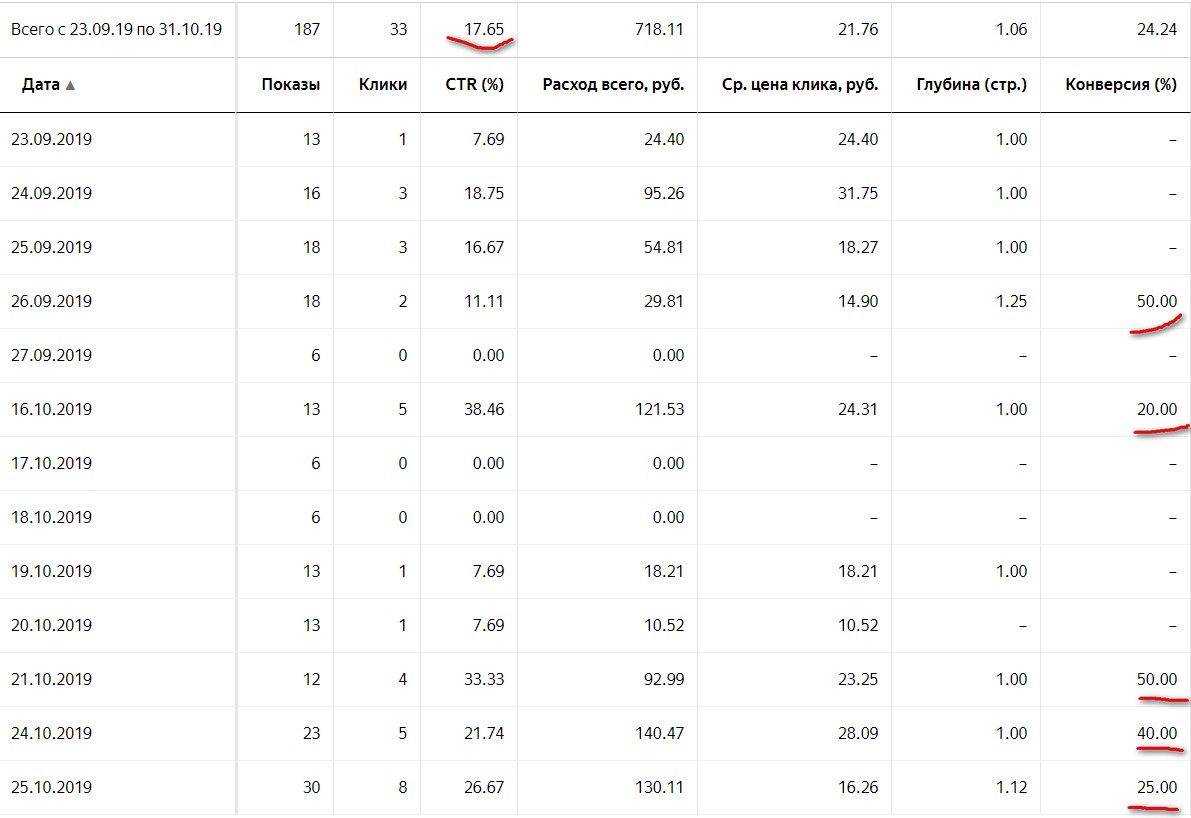Click total spend value 718.11
Image resolution: width=1191 pixels, height=818 pixels.
pos(660,29)
